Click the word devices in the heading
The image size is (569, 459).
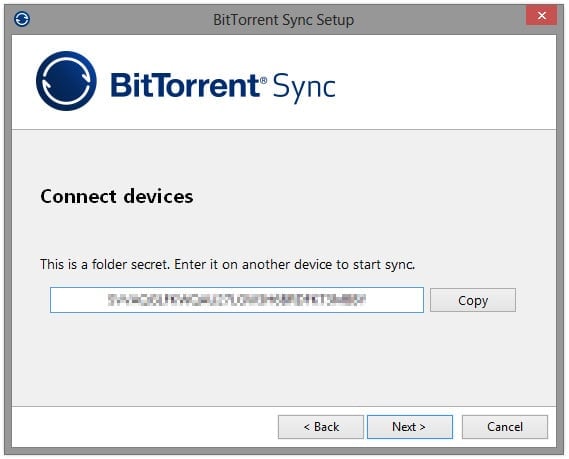point(158,196)
